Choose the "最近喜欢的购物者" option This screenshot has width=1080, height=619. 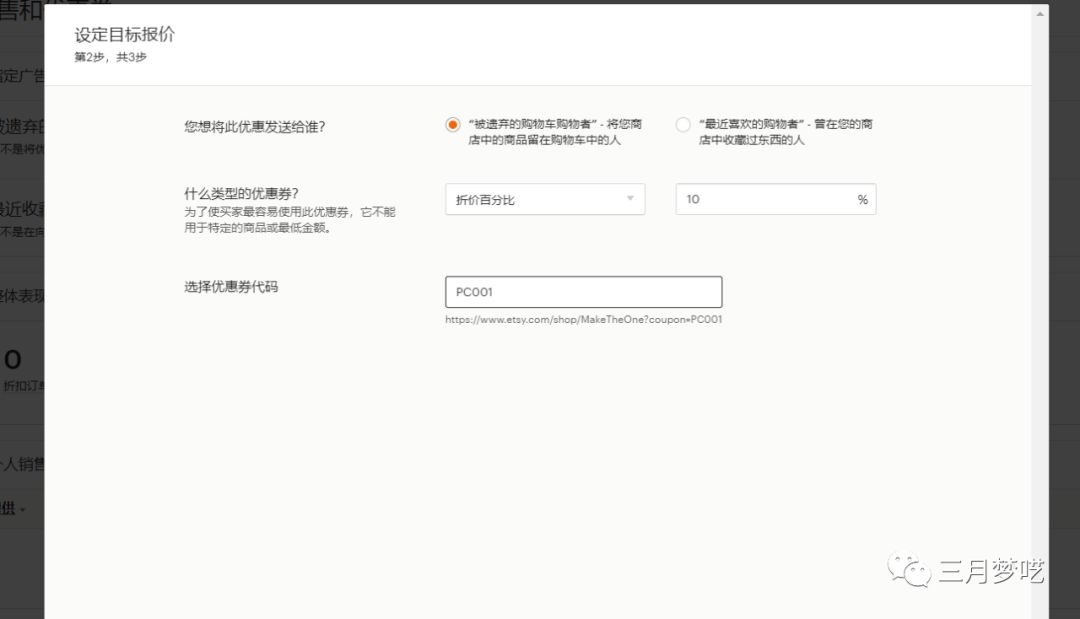682,124
